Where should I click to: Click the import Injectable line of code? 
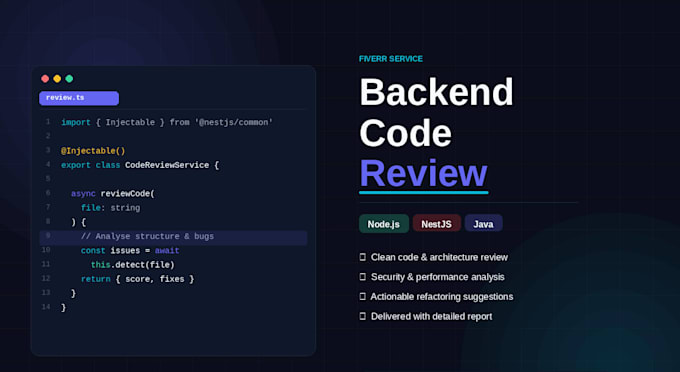pyautogui.click(x=167, y=123)
